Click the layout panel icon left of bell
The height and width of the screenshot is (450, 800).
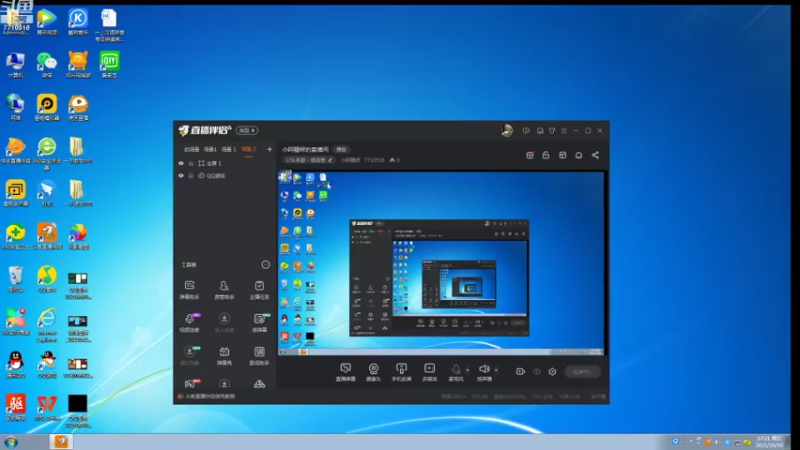click(562, 155)
